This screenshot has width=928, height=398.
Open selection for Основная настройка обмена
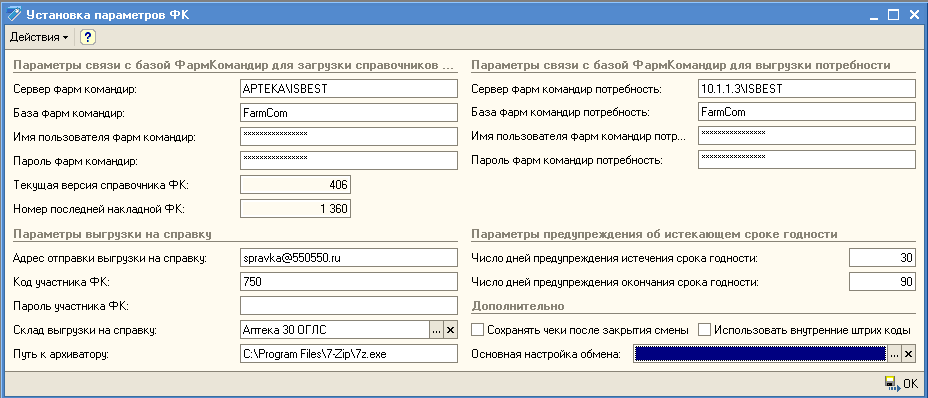(894, 354)
